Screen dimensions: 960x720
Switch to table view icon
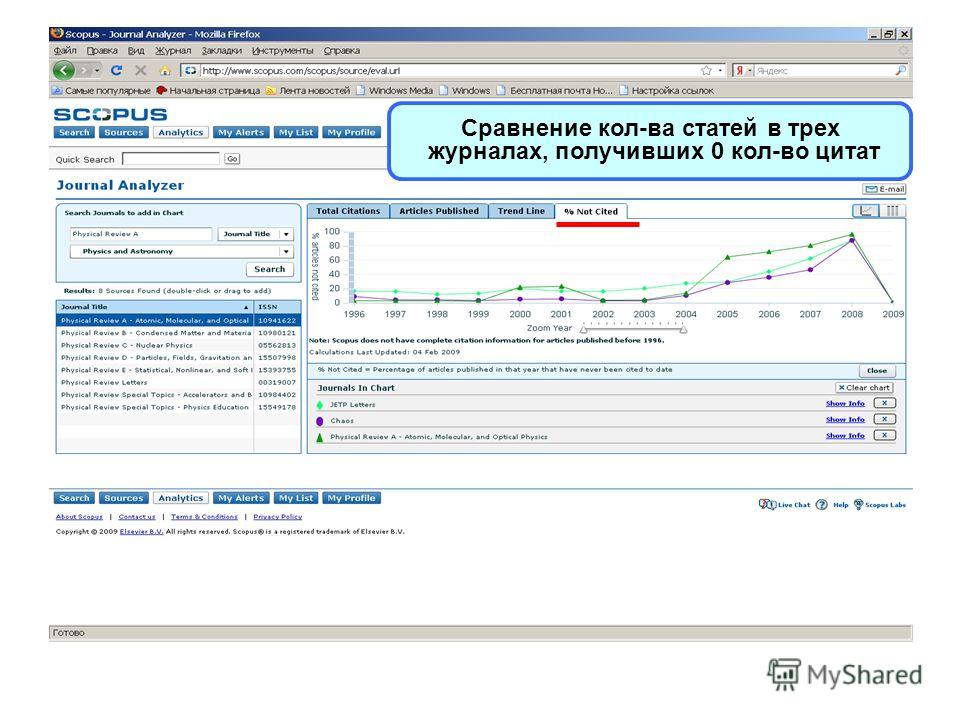[893, 211]
